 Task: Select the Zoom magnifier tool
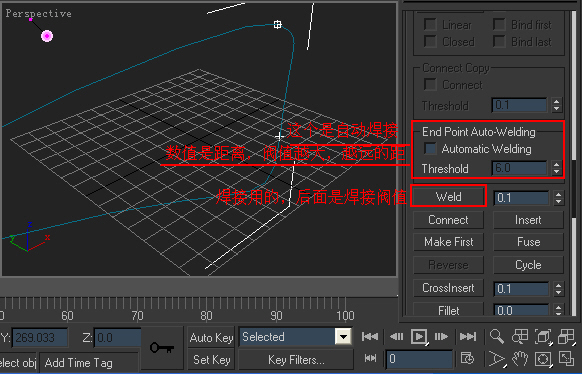[x=496, y=337]
